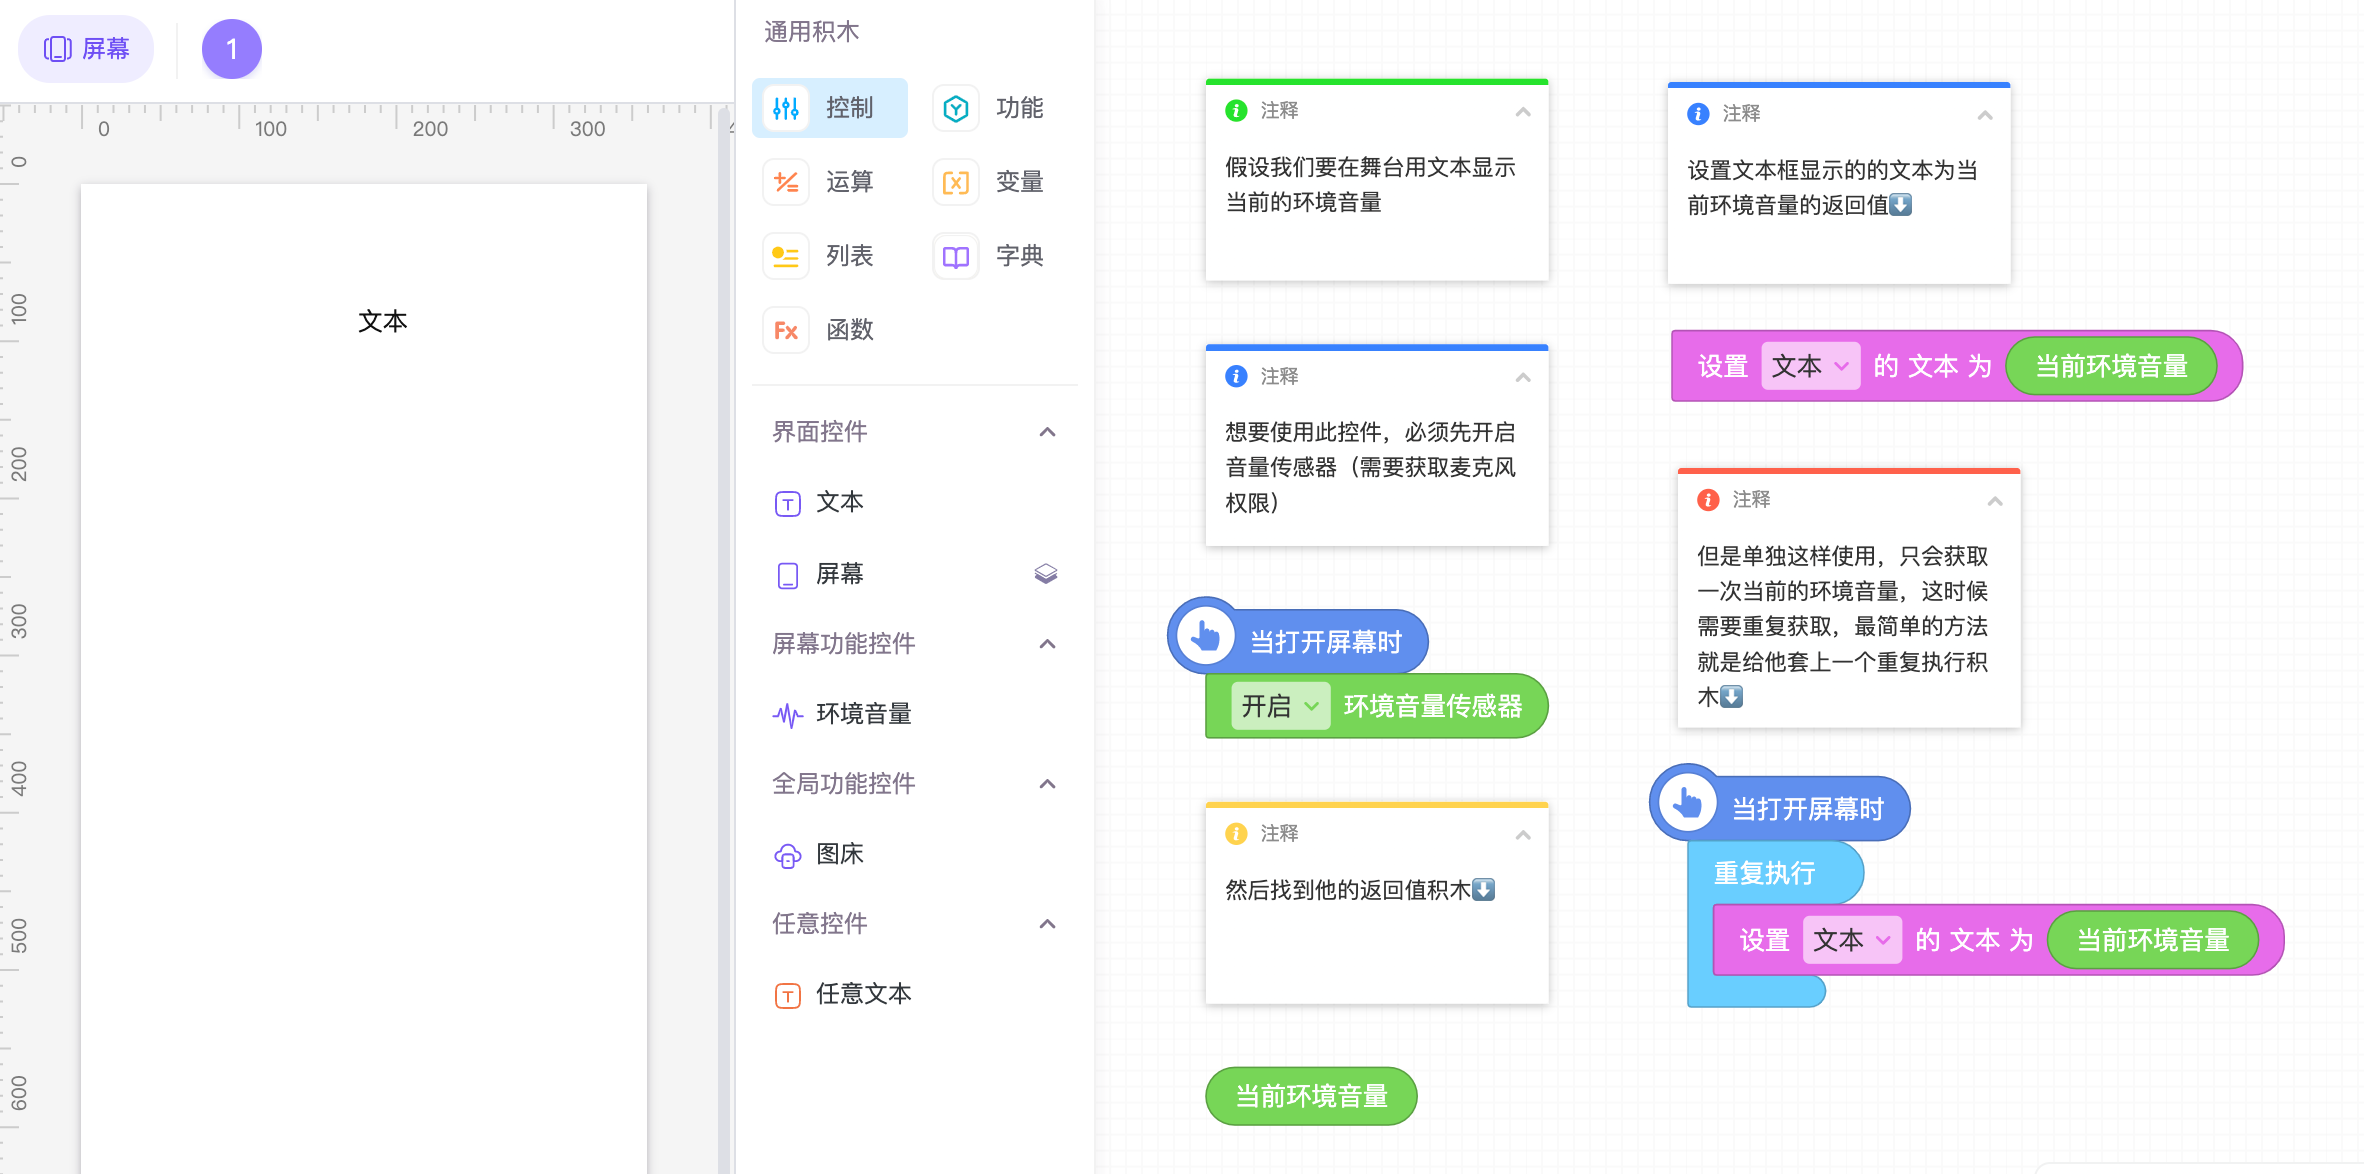Screen dimensions: 2364x1174
Task: Click the standalone 当前环境音量 green block
Action: pyautogui.click(x=1310, y=1096)
